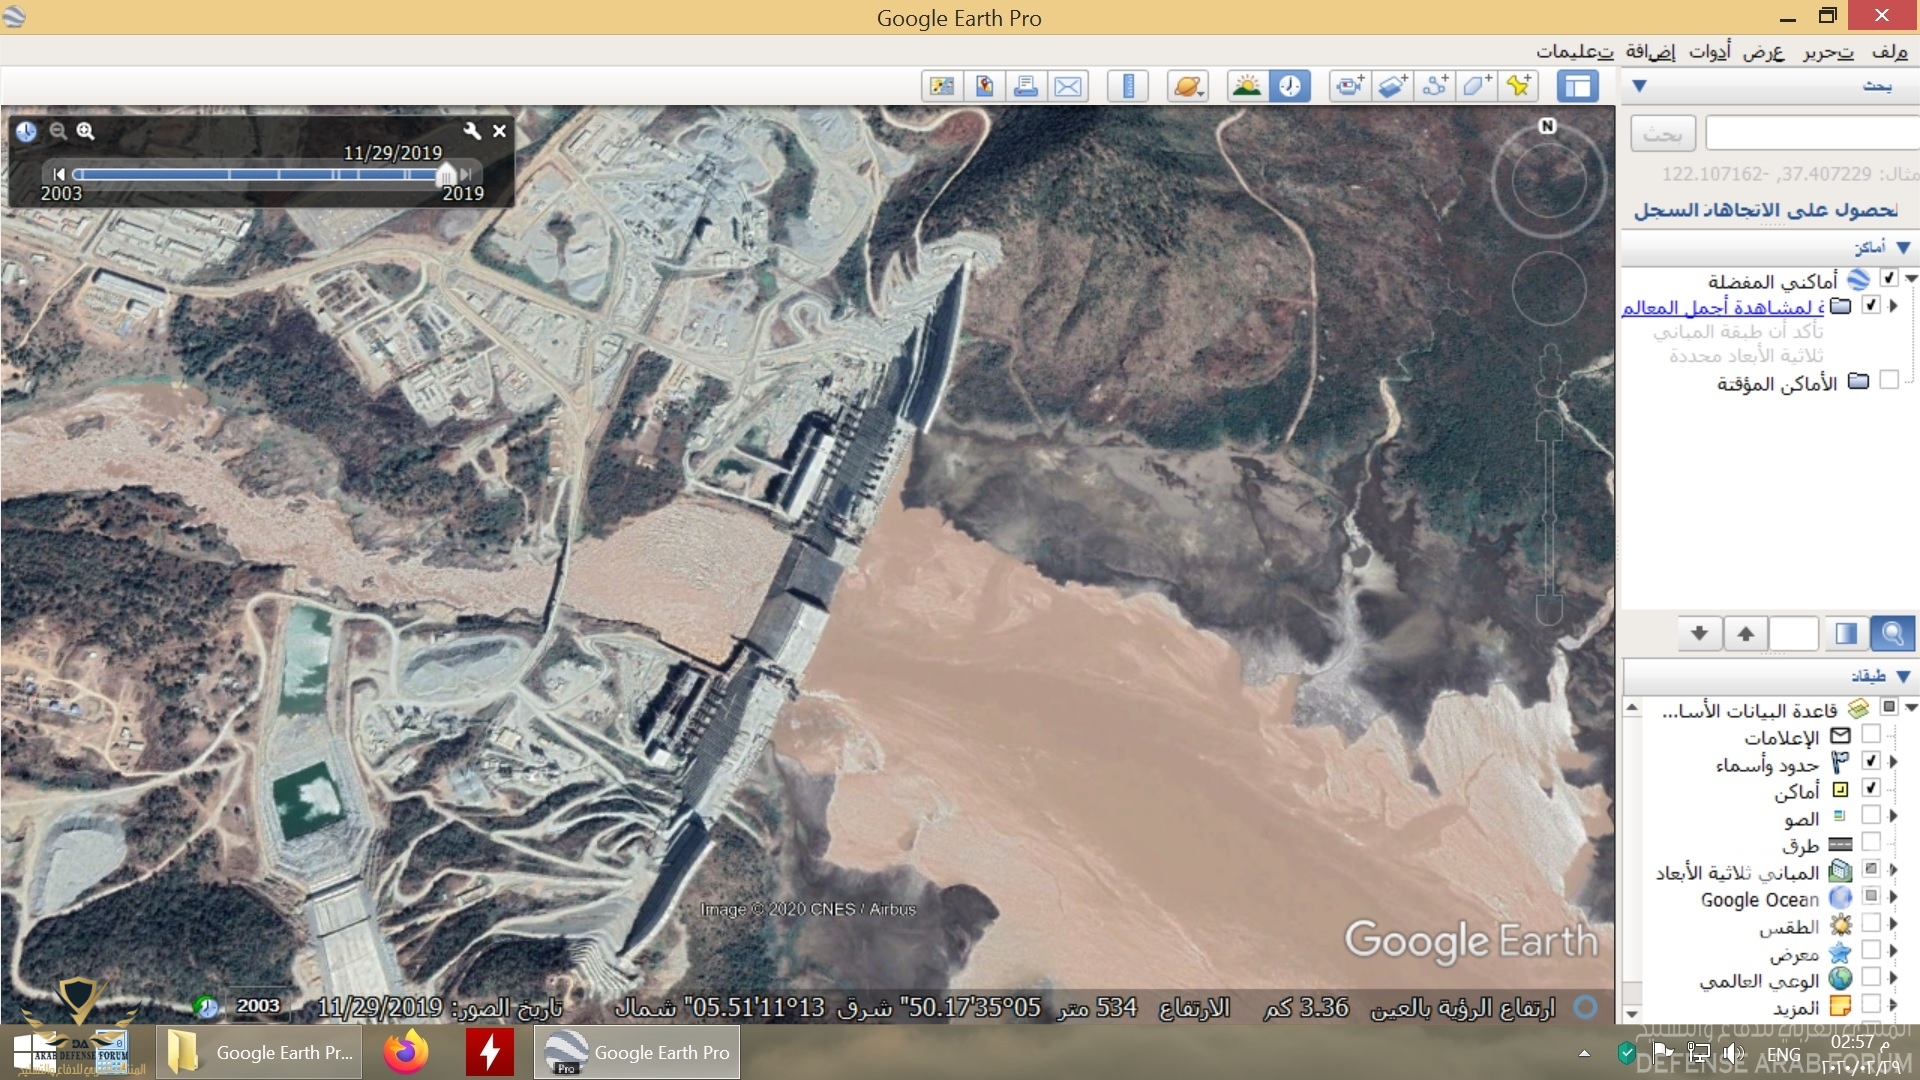Open the تعليمات Help menu
The image size is (1920, 1080).
click(1575, 52)
